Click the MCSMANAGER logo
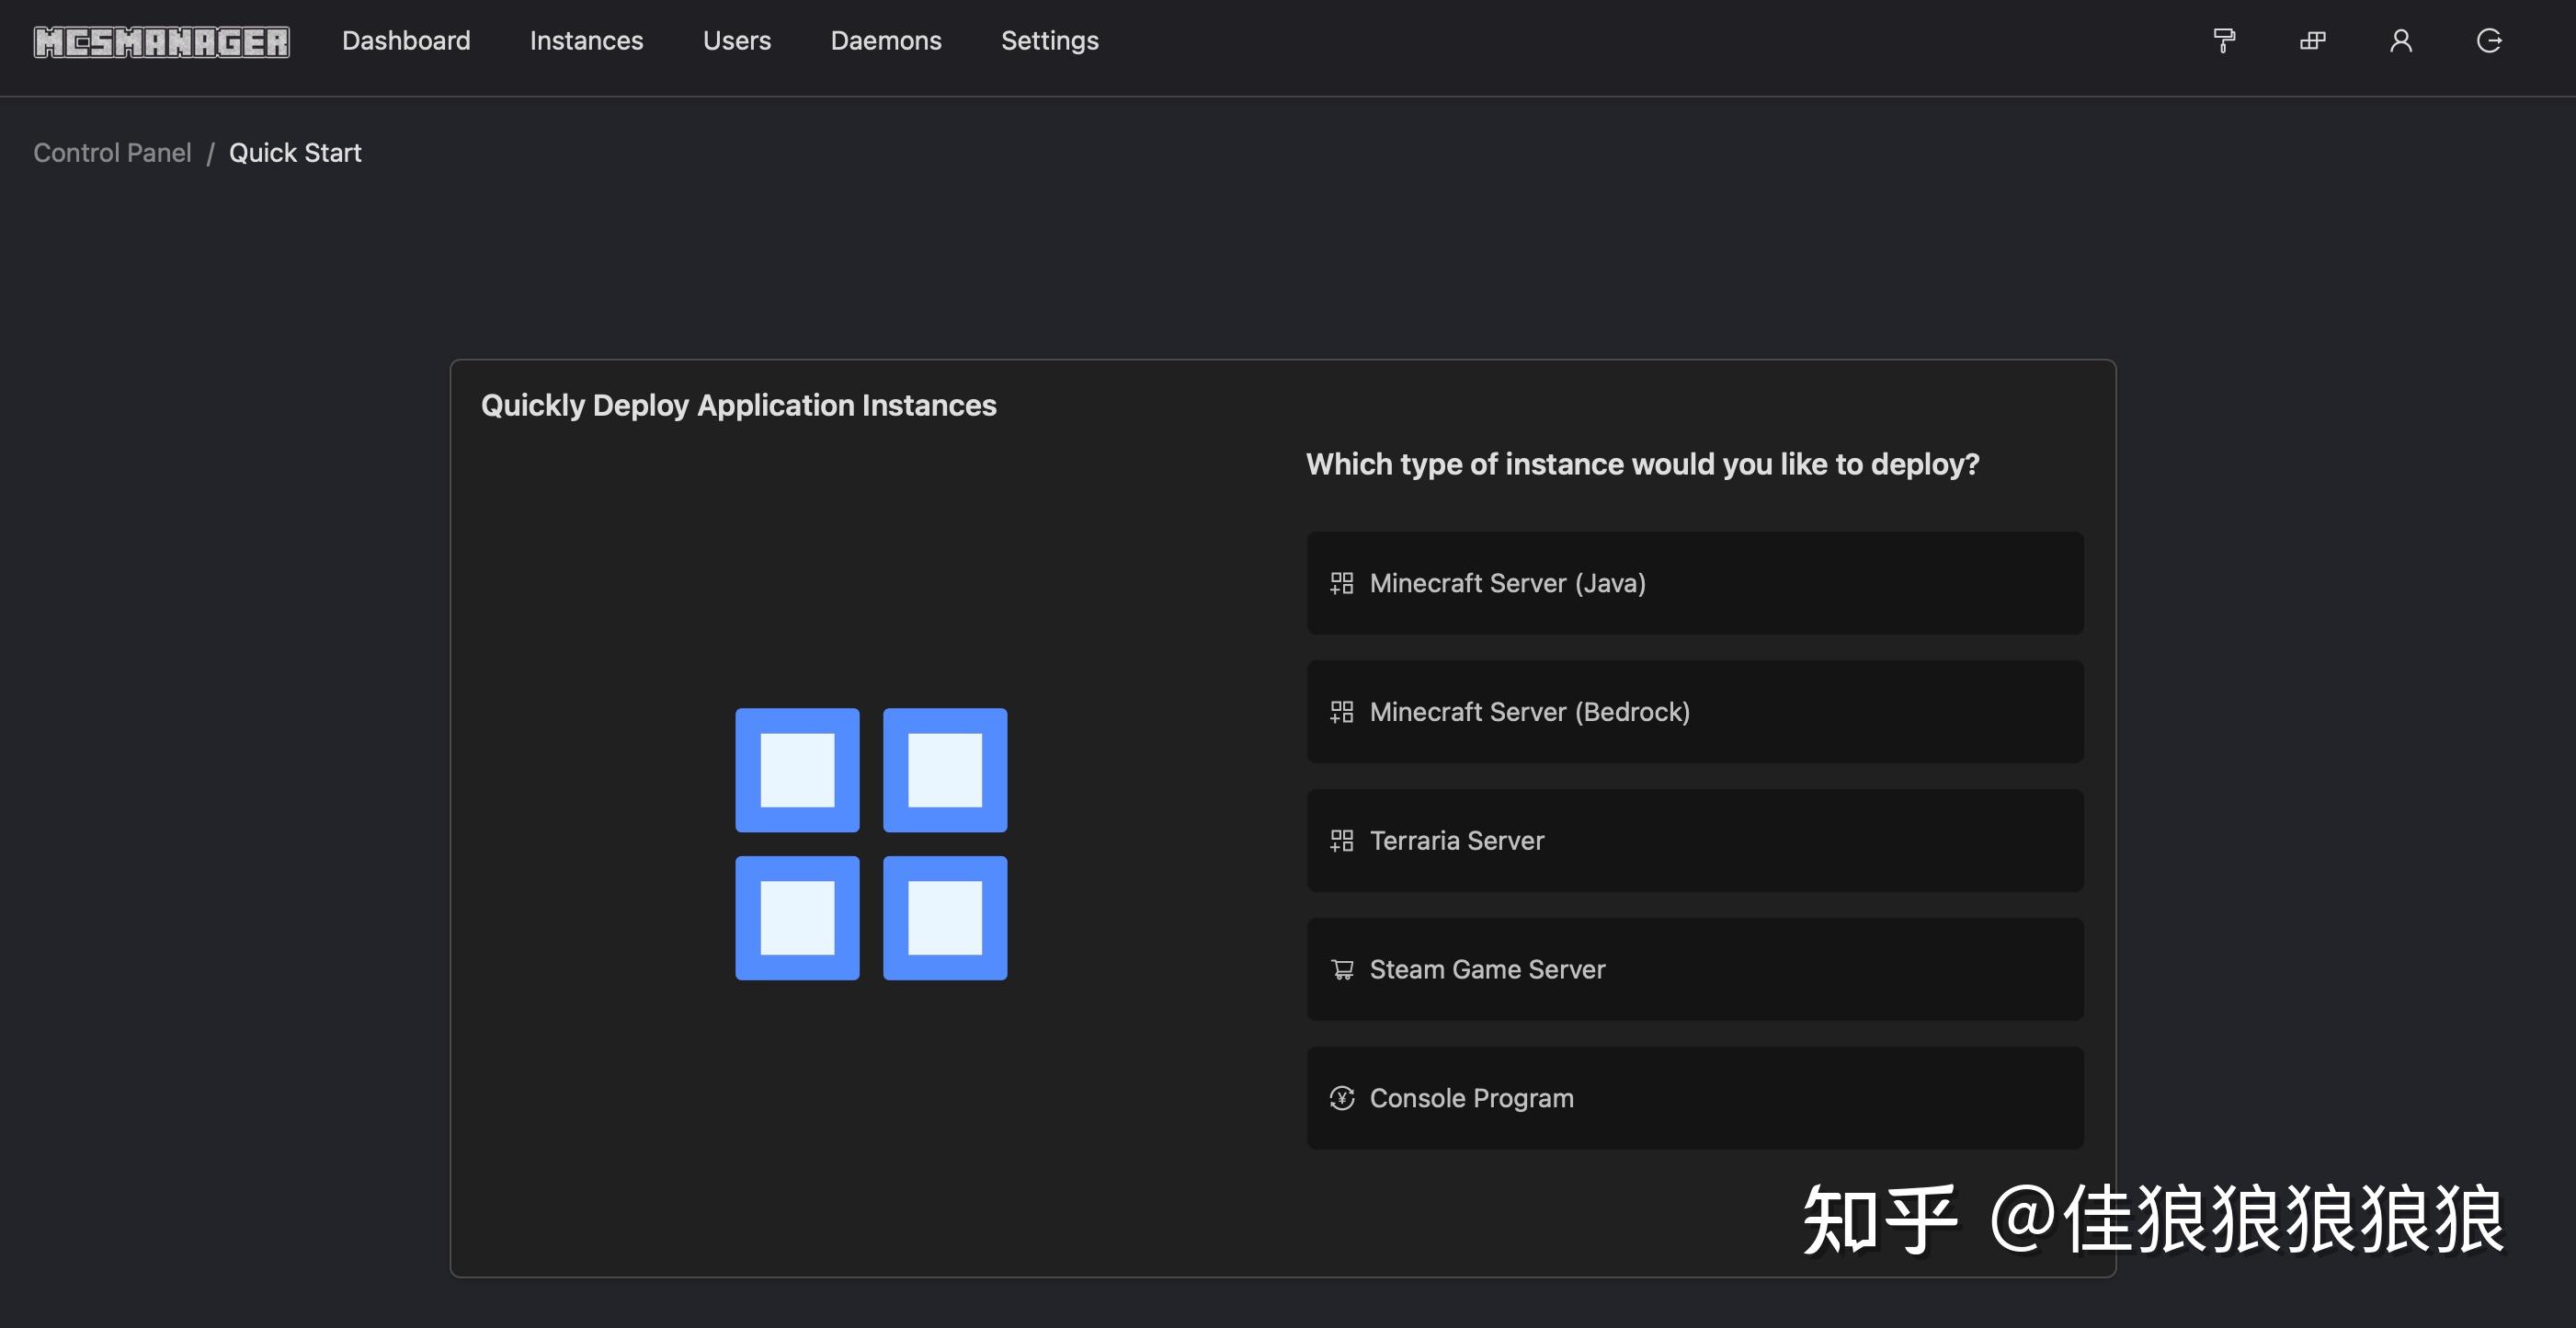The width and height of the screenshot is (2576, 1328). [161, 42]
